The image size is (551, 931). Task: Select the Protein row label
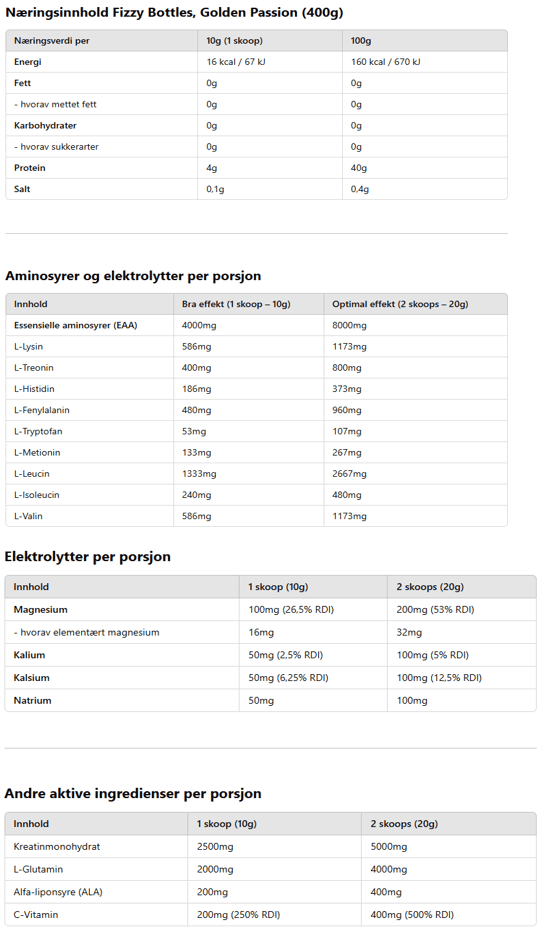click(30, 168)
